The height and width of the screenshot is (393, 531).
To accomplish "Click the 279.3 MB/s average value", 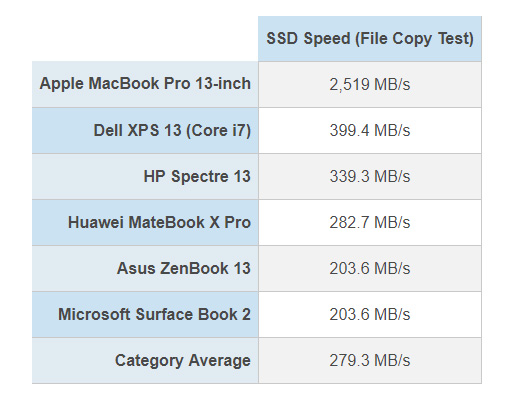I will 370,361.
